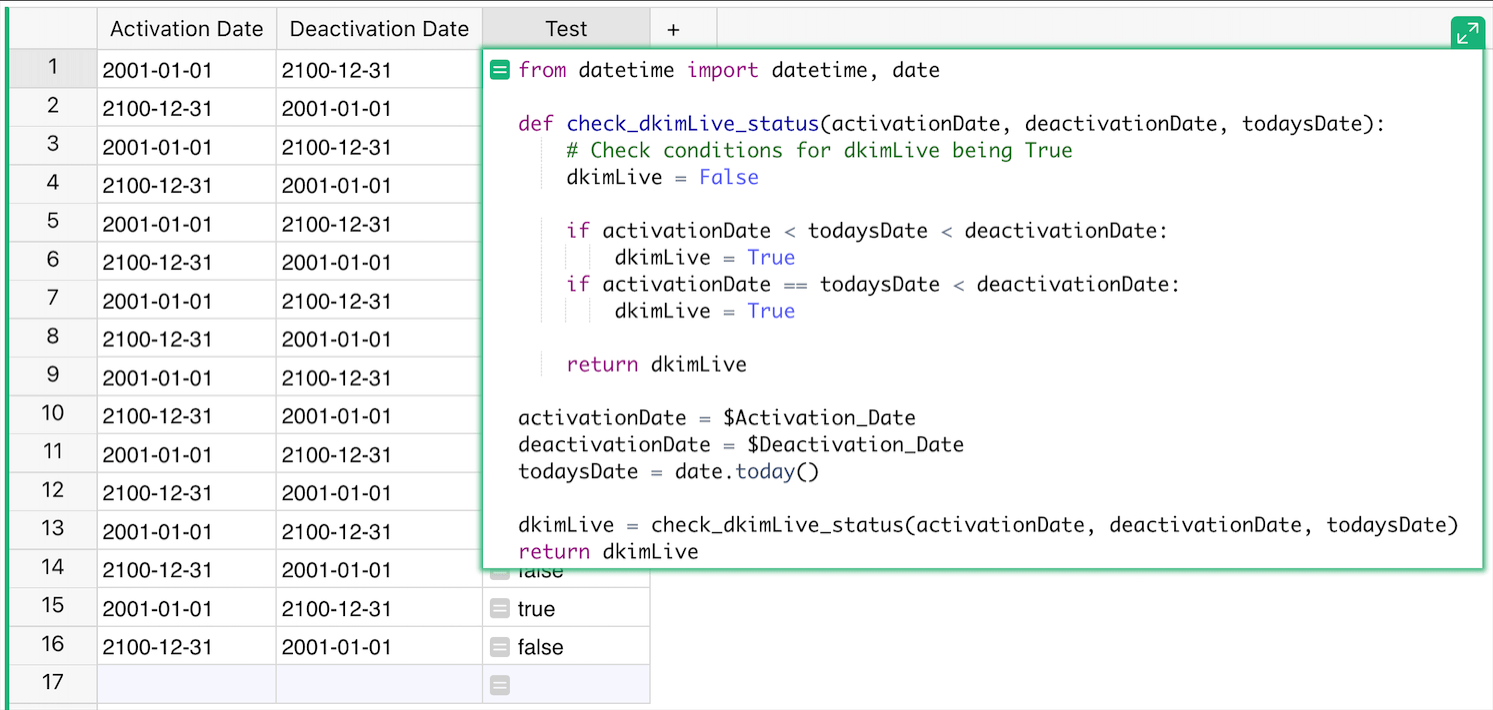The image size is (1493, 710).
Task: Select the Test column header
Action: coord(566,29)
